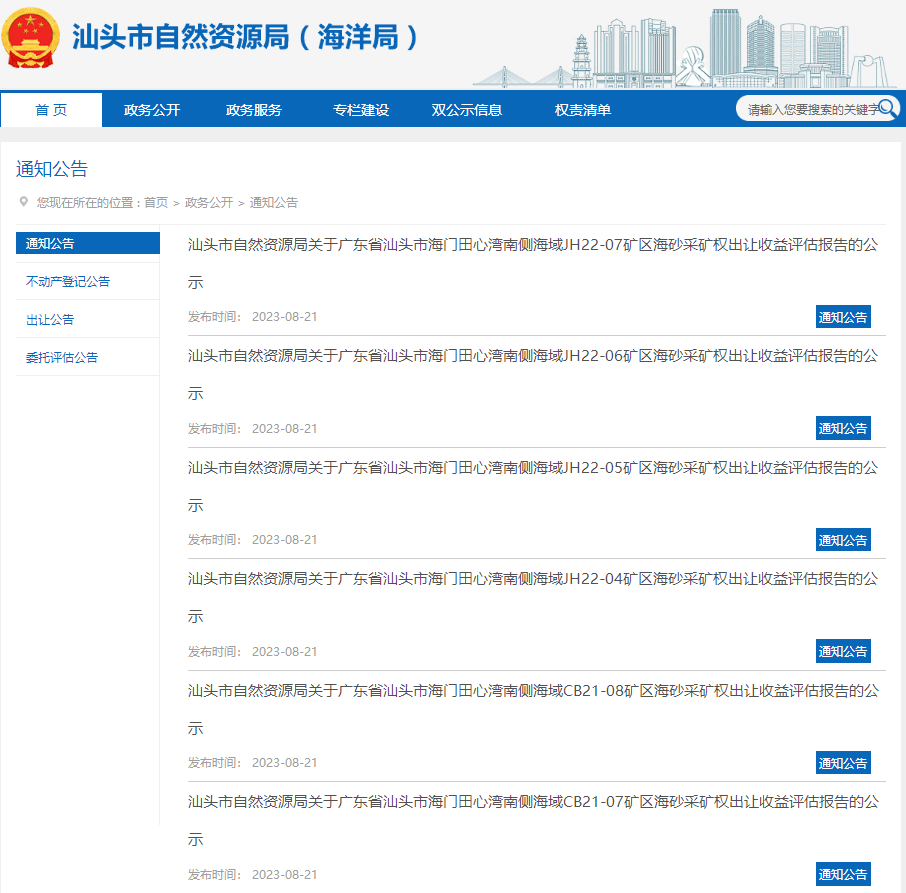Click the location pin icon in the breadcrumb

tap(24, 202)
